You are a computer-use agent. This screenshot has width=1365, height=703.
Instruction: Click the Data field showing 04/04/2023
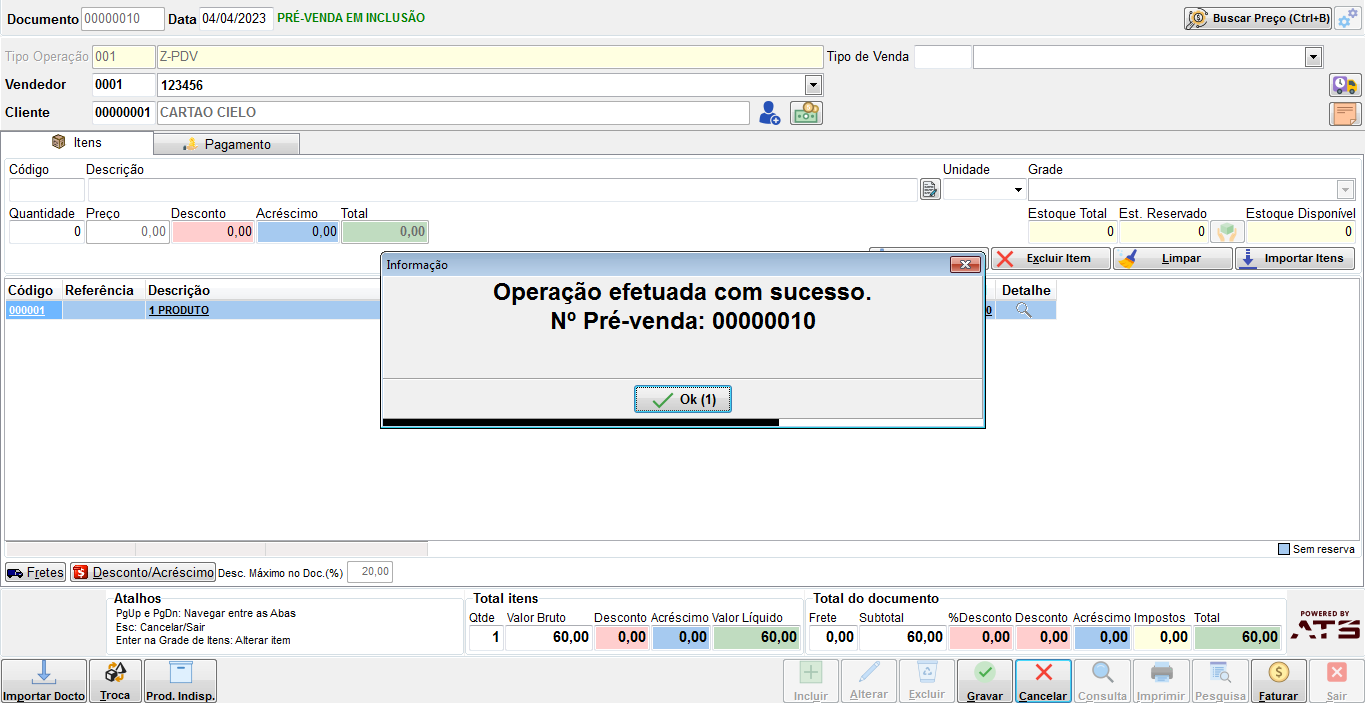tap(236, 19)
